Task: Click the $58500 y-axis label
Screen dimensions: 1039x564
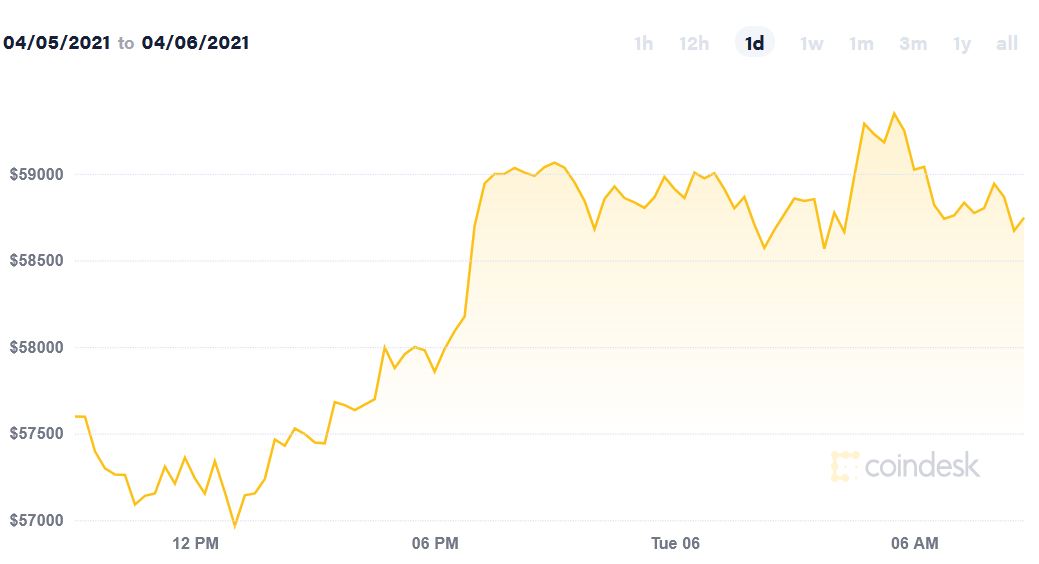Action: point(36,260)
